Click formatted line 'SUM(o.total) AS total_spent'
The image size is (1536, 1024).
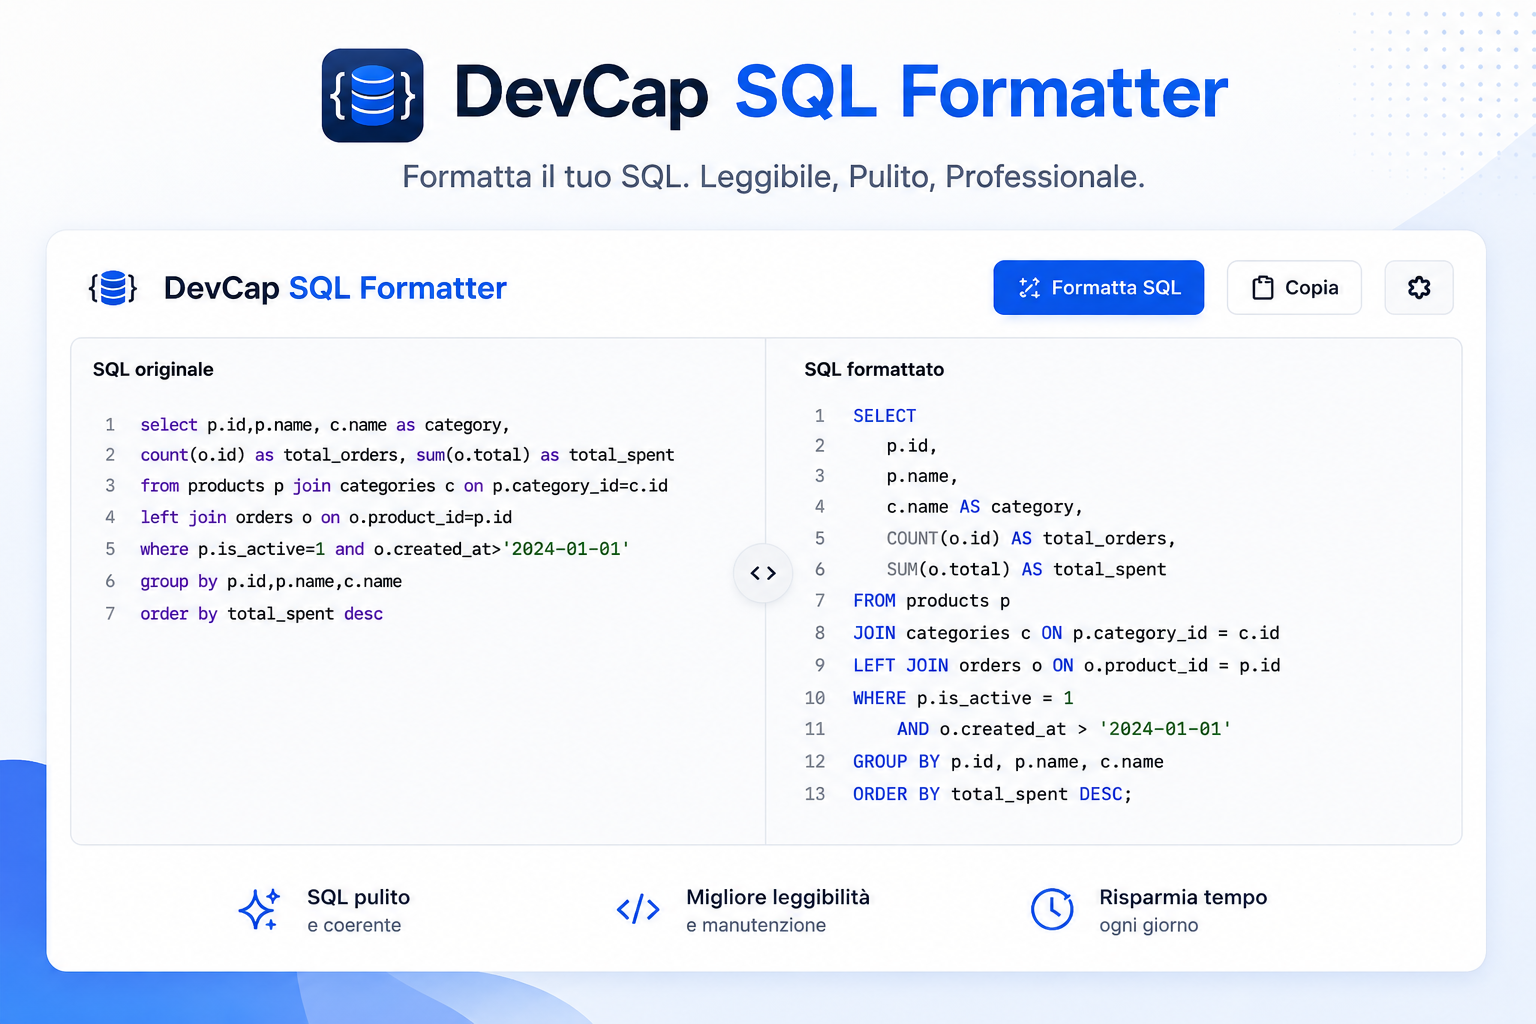point(1026,569)
